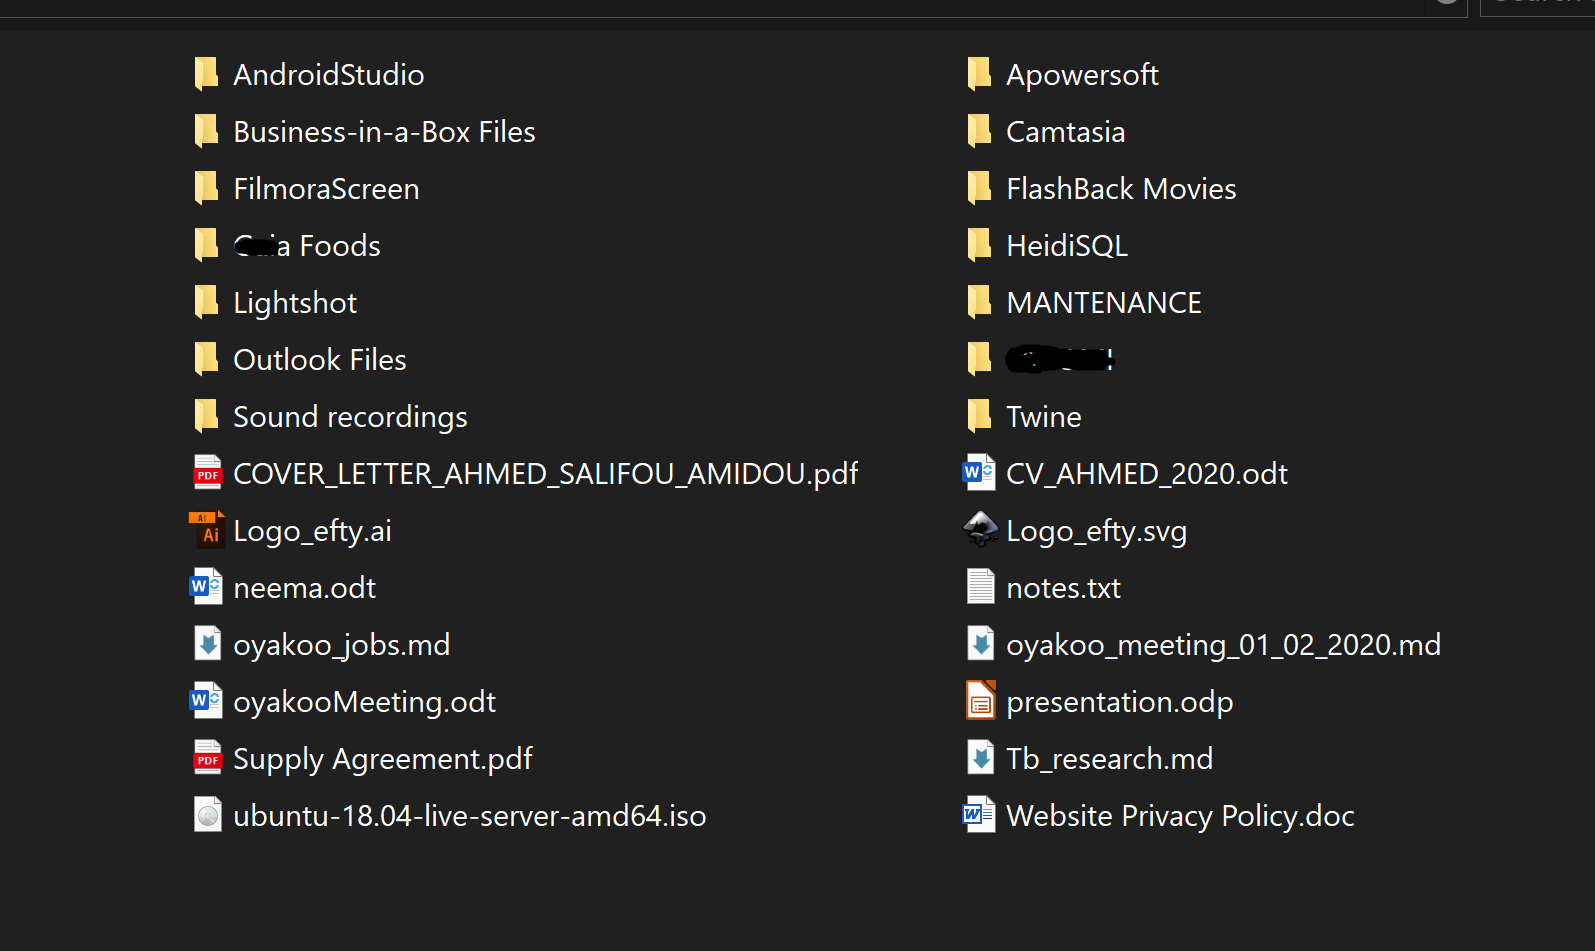Click the MANTENANCE folder icon
The height and width of the screenshot is (951, 1595).
click(979, 302)
